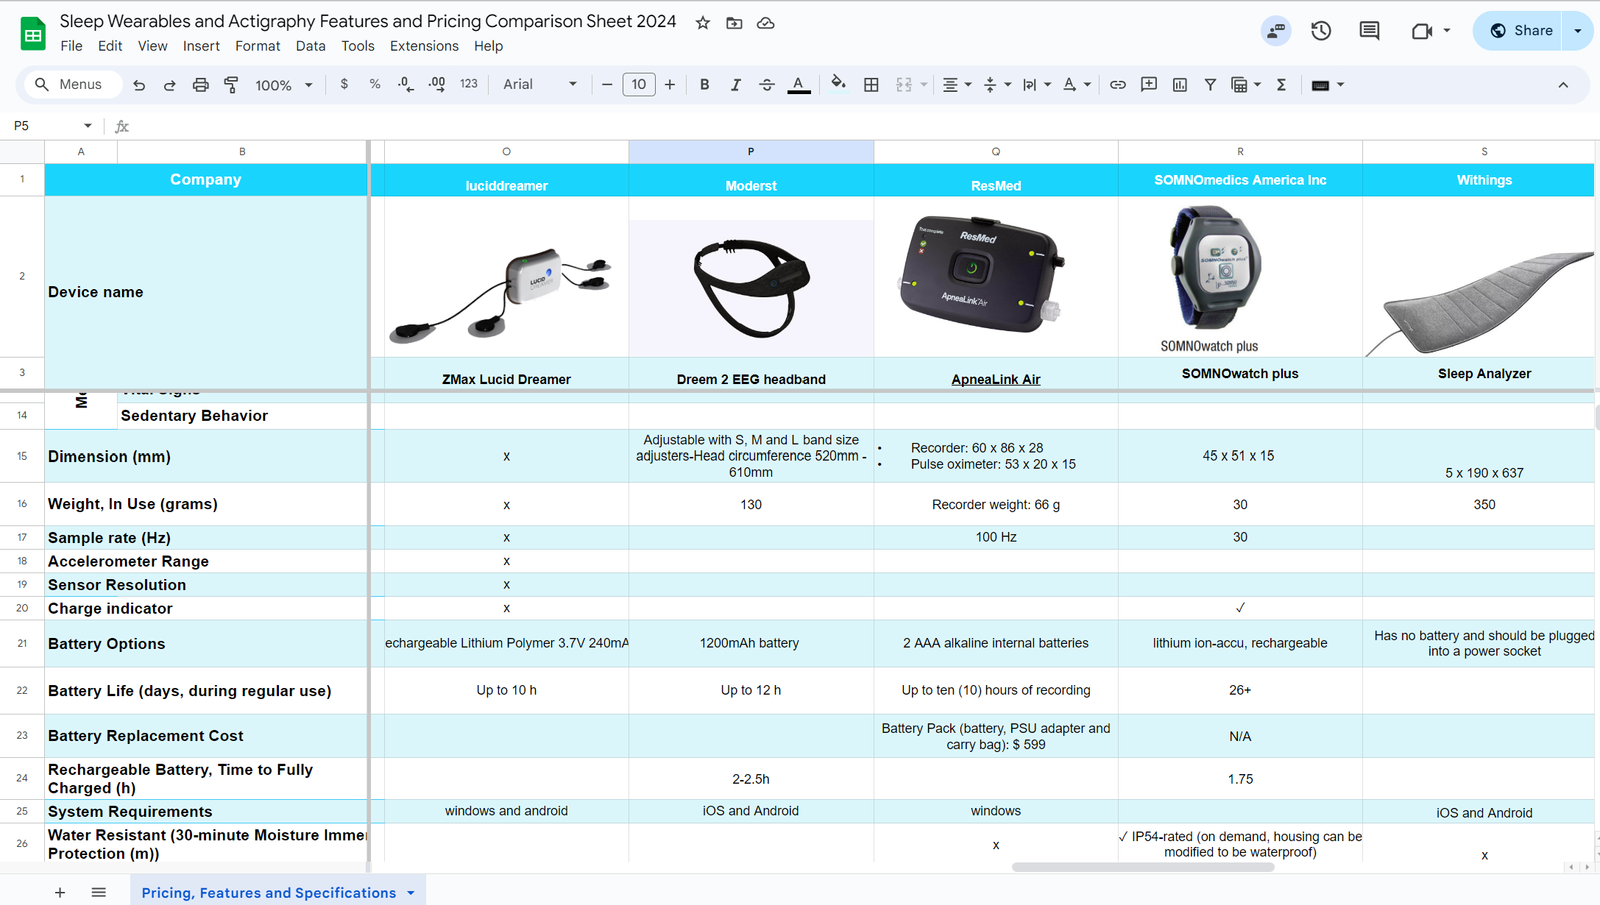Click the ResMed device image
1600x905 pixels.
pyautogui.click(x=980, y=274)
